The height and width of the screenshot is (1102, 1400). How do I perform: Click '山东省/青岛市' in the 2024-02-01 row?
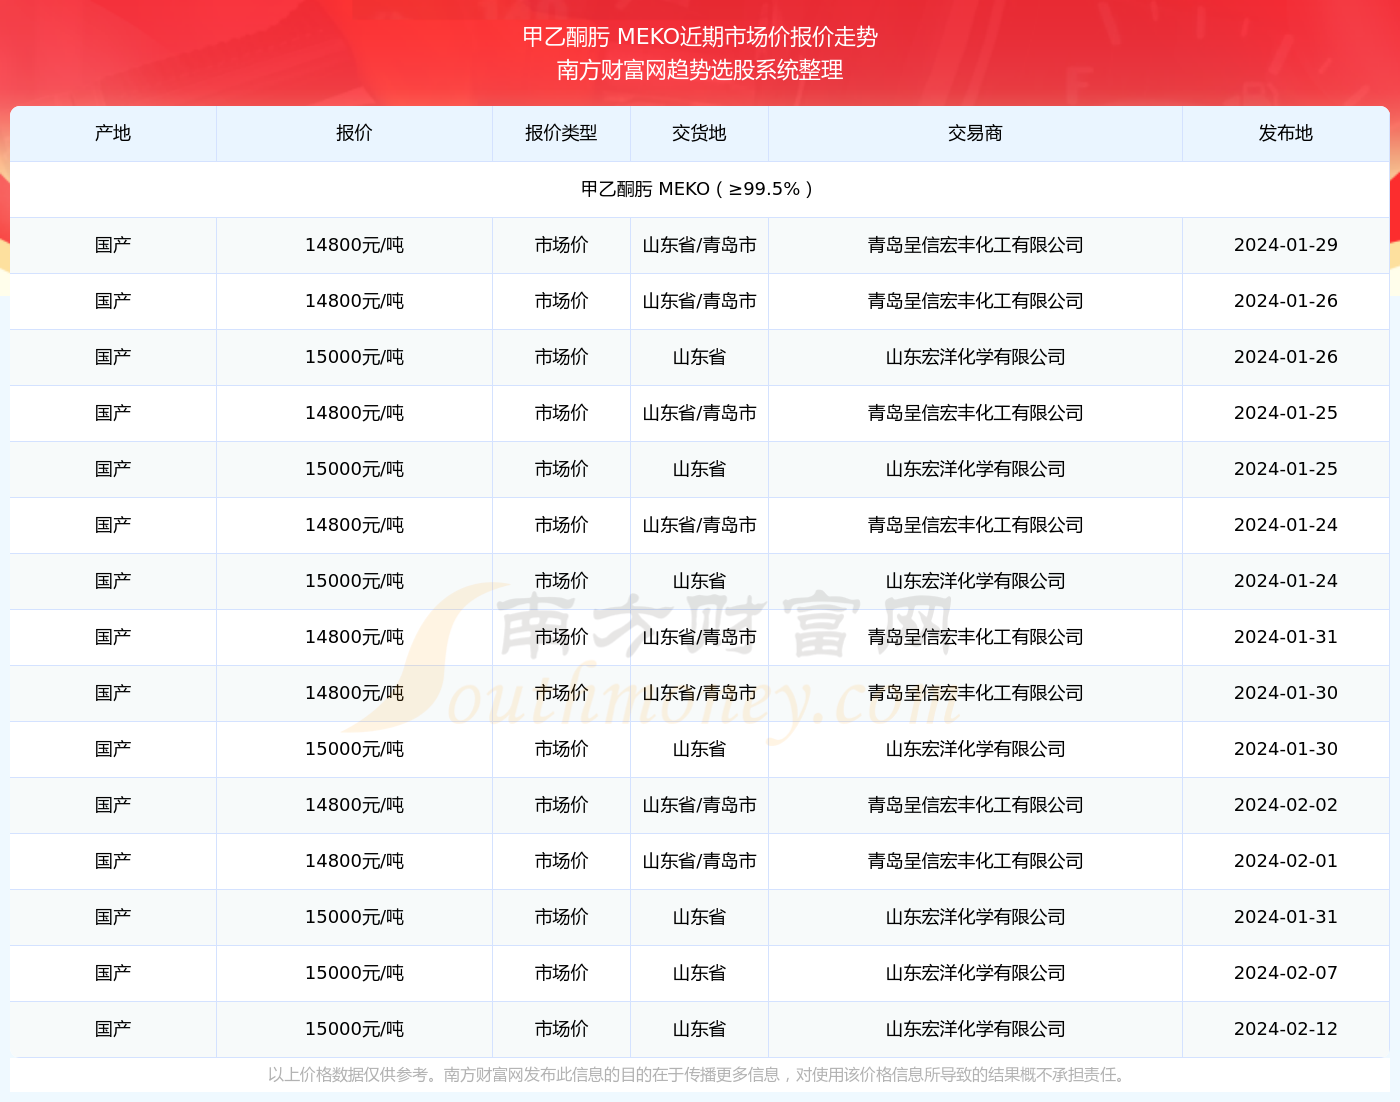point(699,861)
